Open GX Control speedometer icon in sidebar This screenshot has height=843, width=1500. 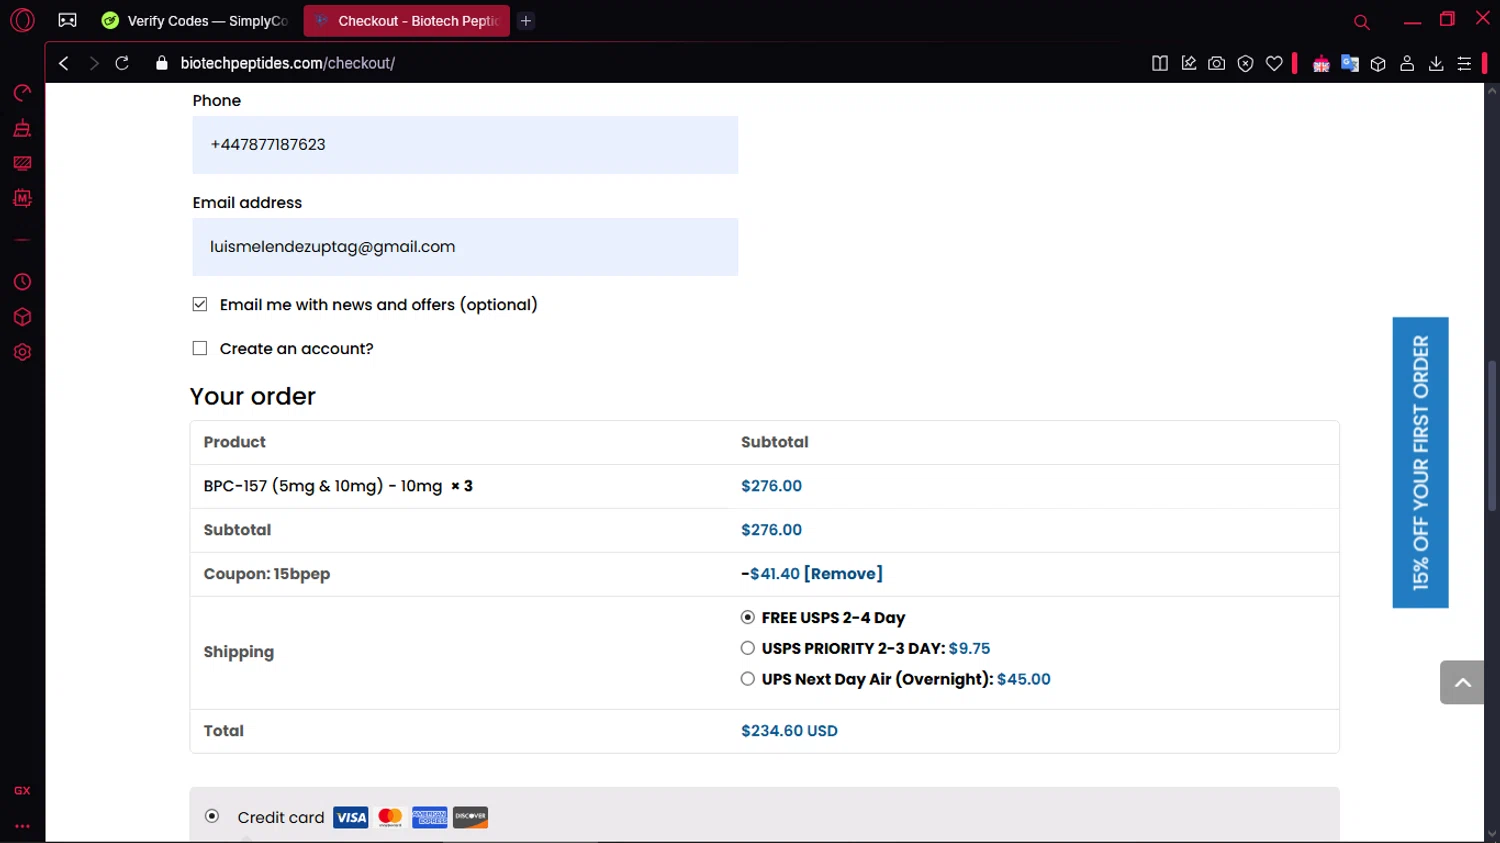[22, 93]
